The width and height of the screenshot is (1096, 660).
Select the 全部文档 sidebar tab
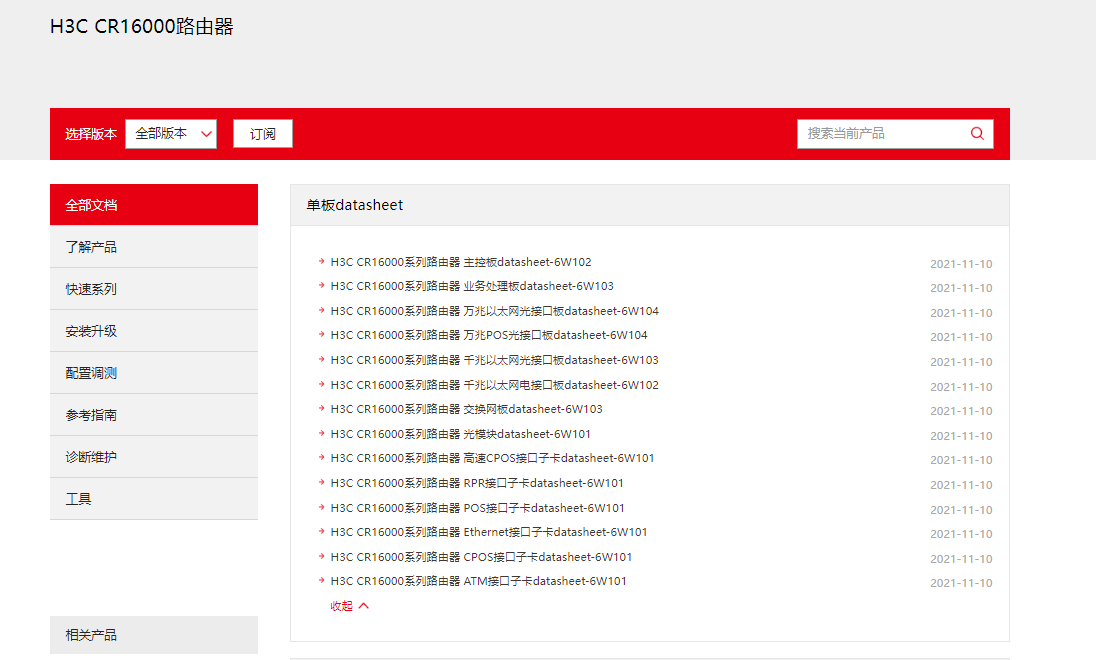[154, 205]
